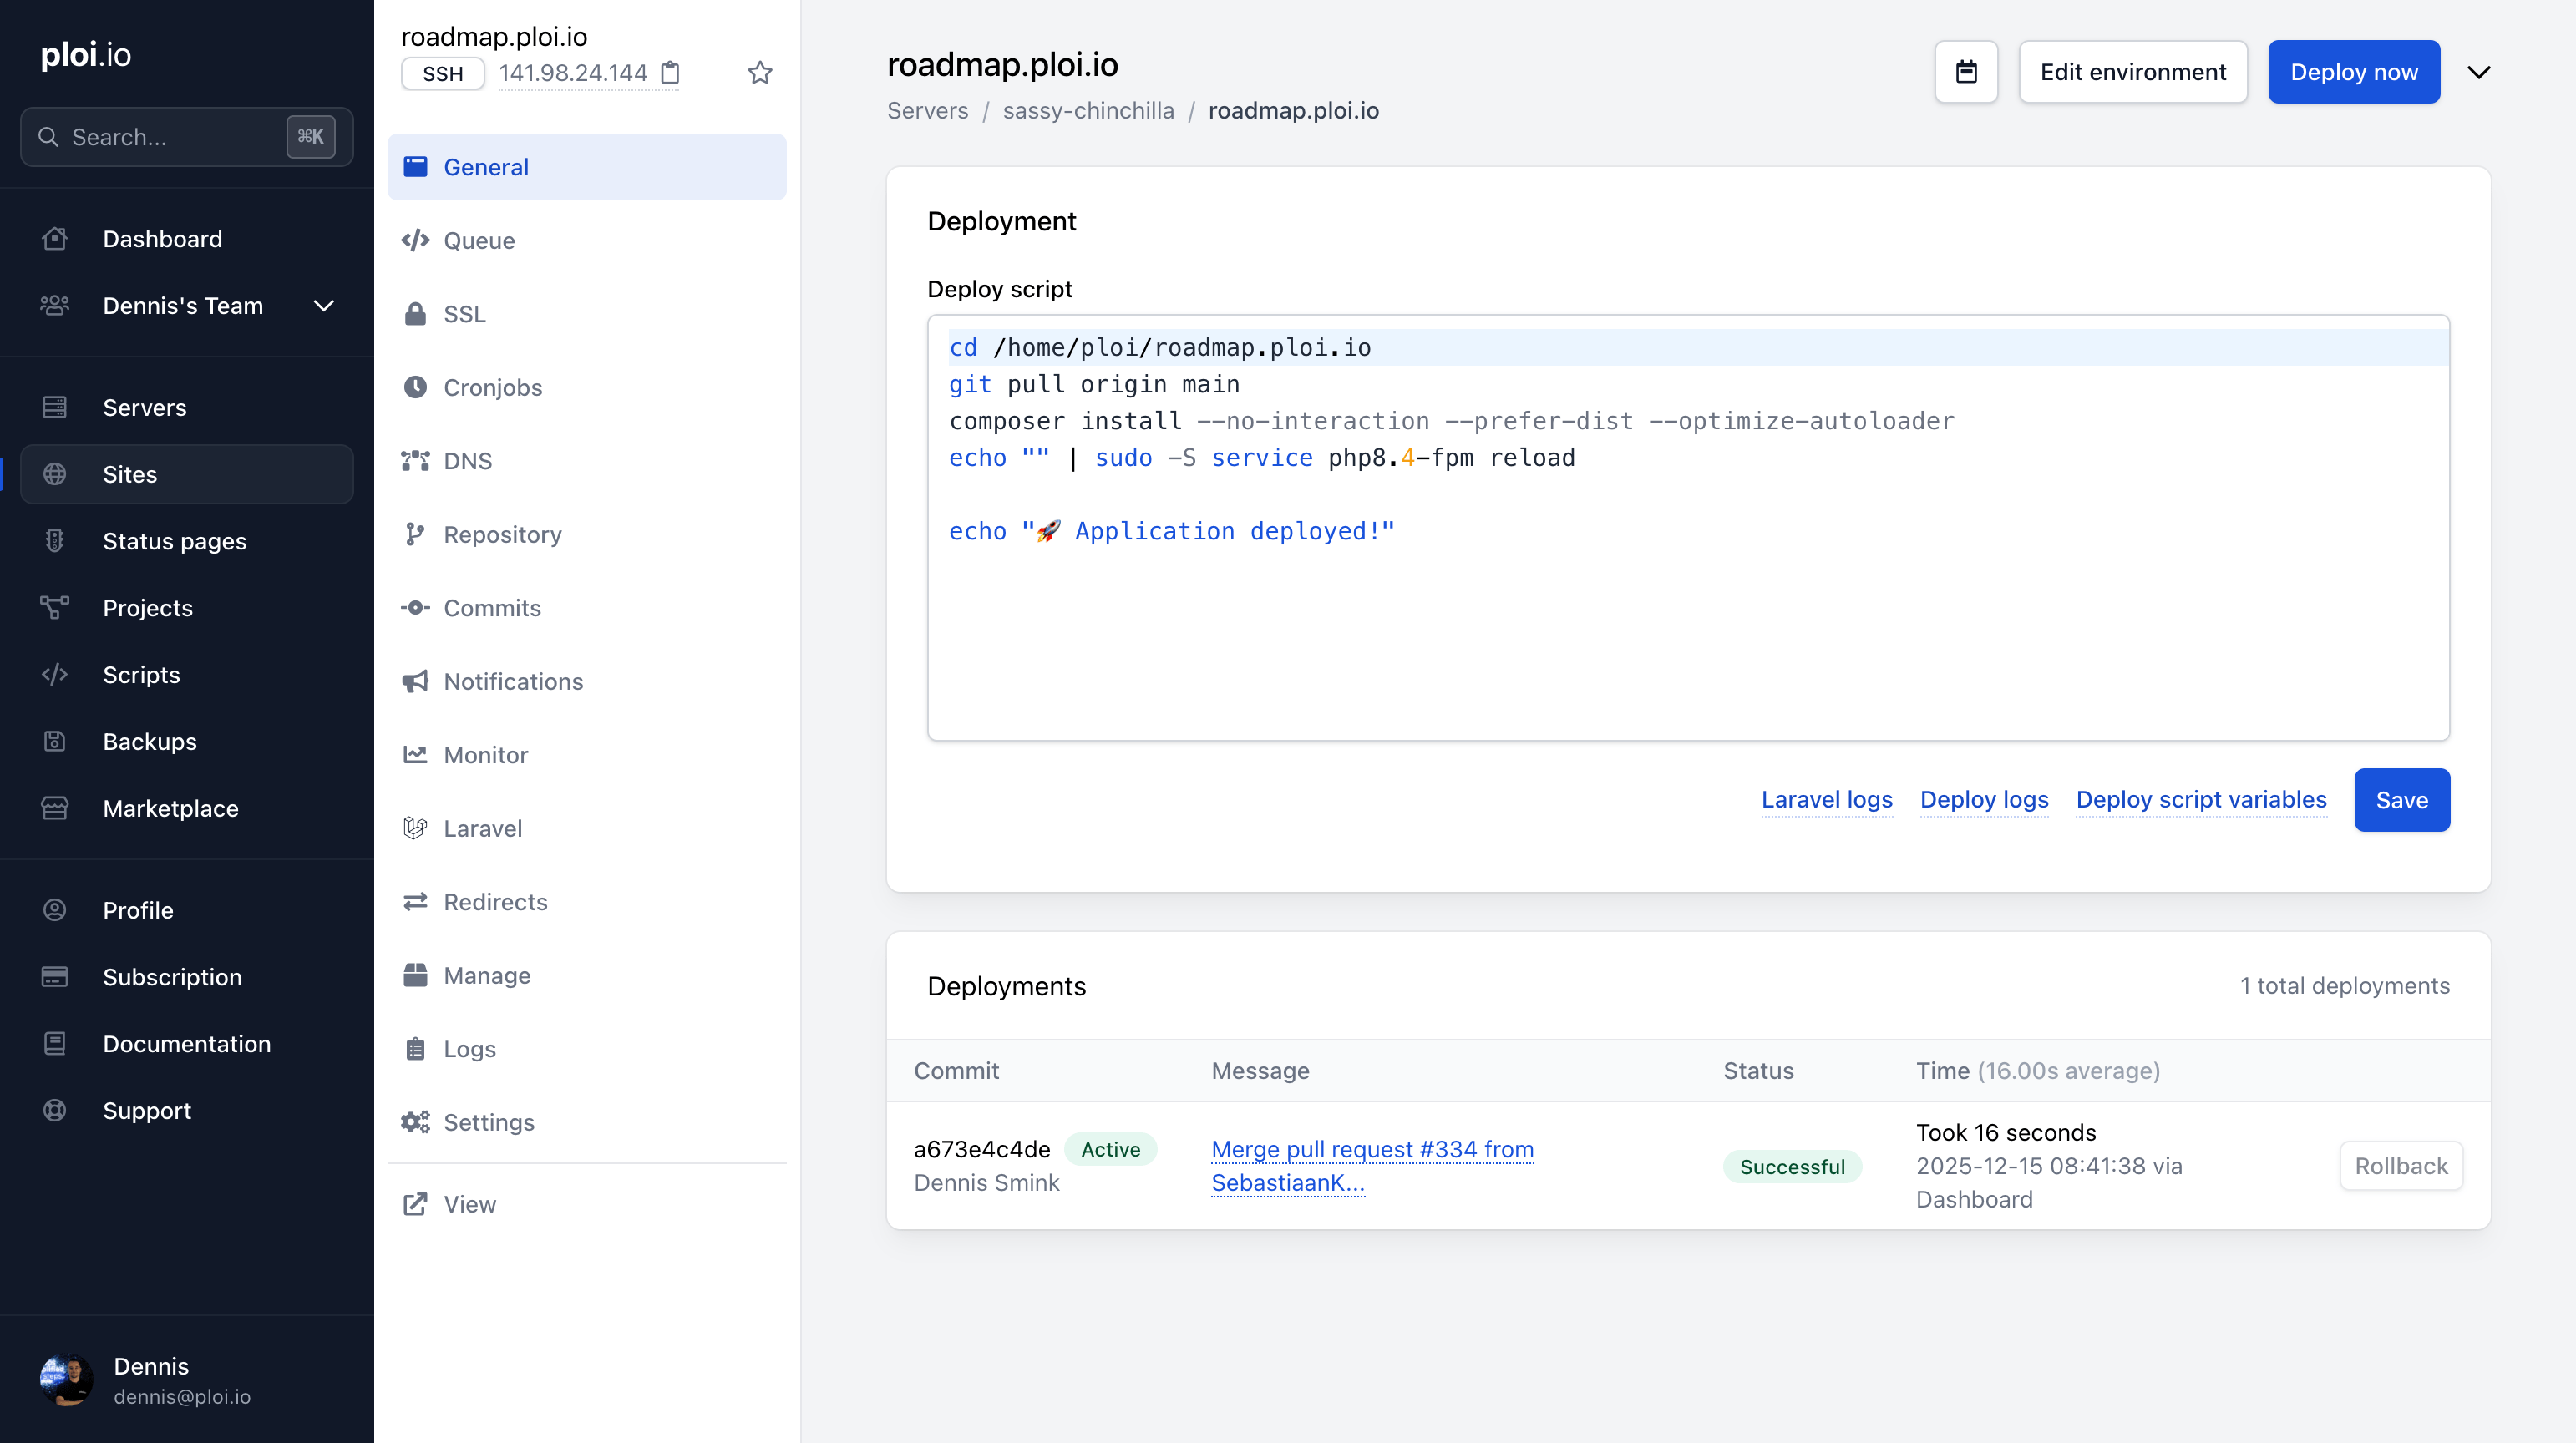This screenshot has height=1443, width=2576.
Task: Open the calendar schedule icon button
Action: pyautogui.click(x=1965, y=72)
